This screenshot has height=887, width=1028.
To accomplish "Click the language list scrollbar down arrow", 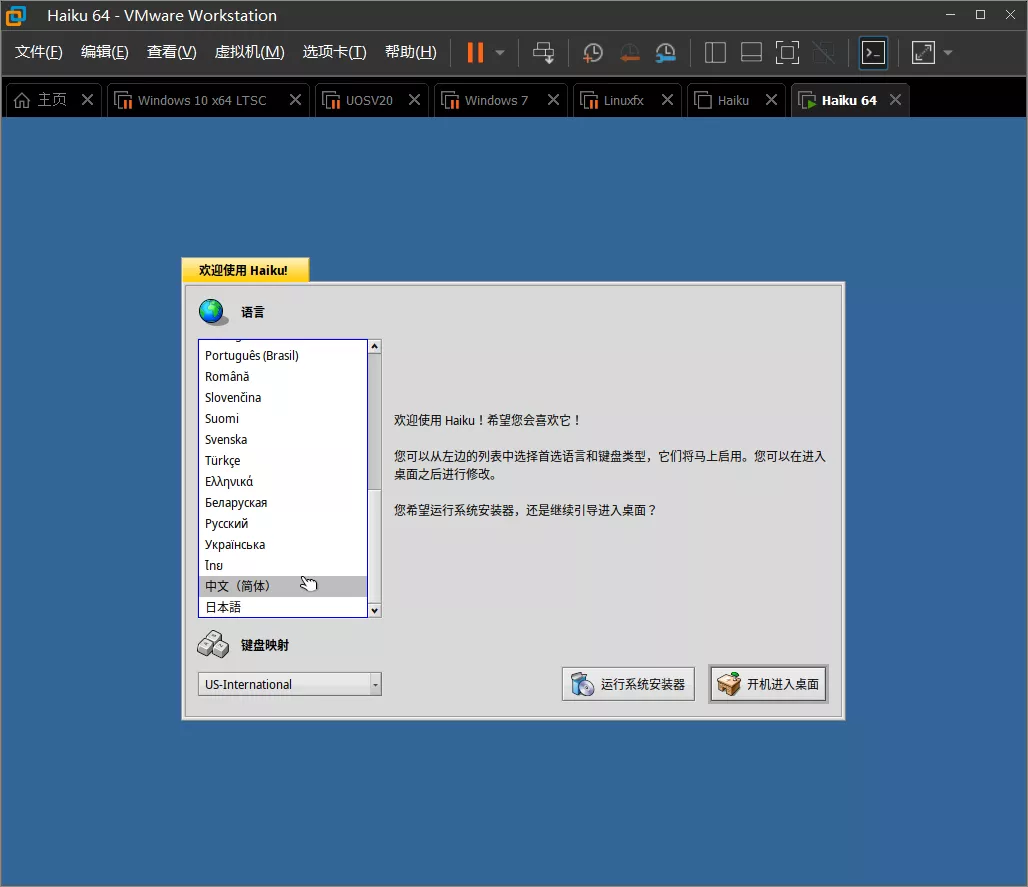I will [375, 609].
